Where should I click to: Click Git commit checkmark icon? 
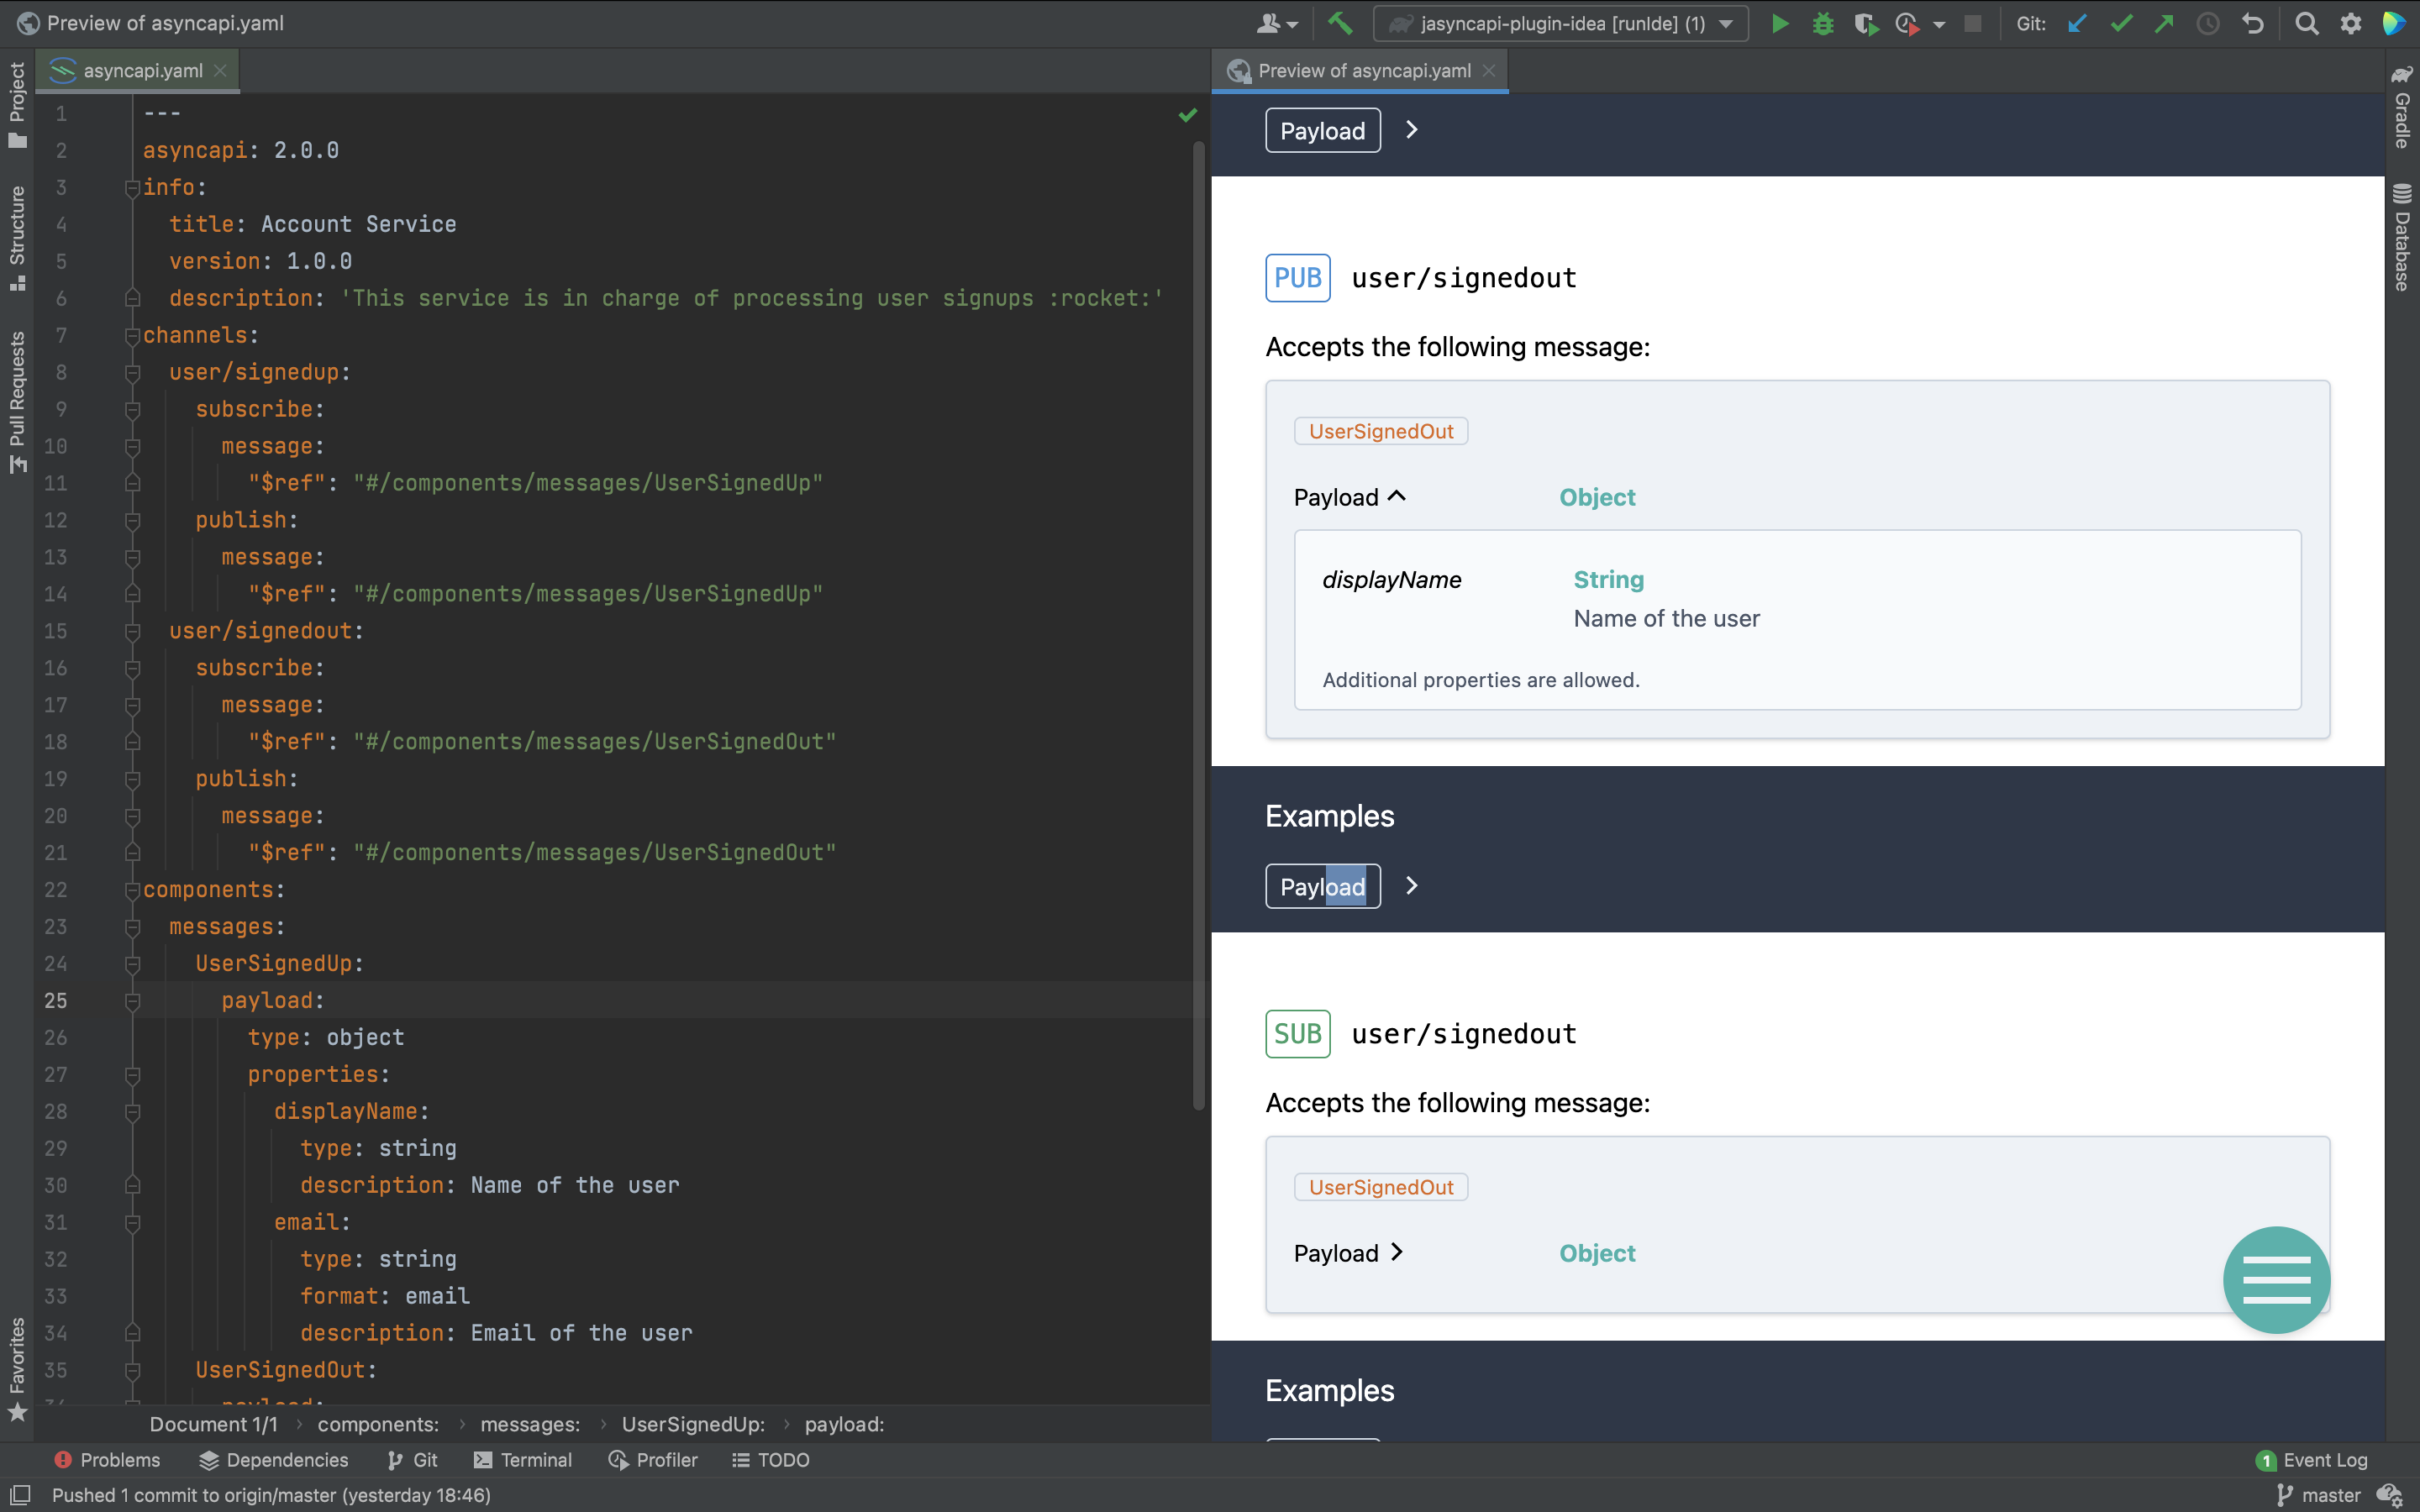[x=2121, y=23]
